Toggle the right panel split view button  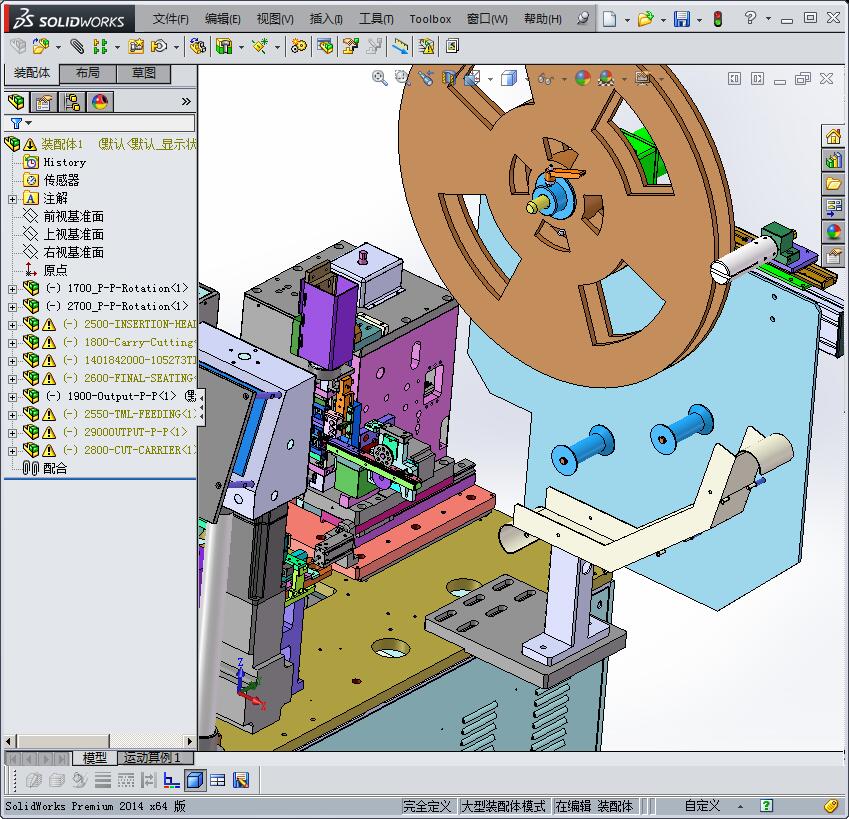[x=757, y=79]
